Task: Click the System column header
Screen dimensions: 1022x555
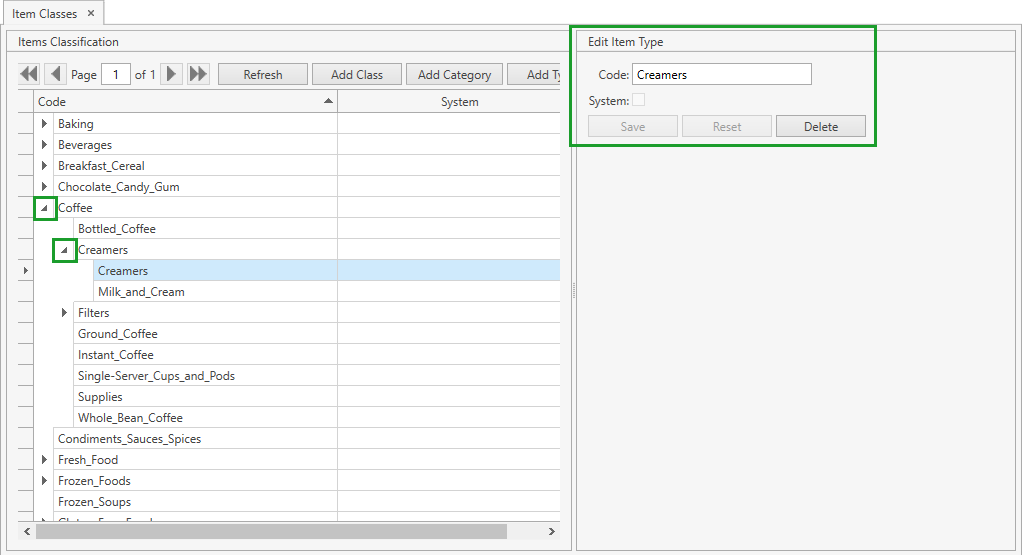Action: [x=459, y=102]
